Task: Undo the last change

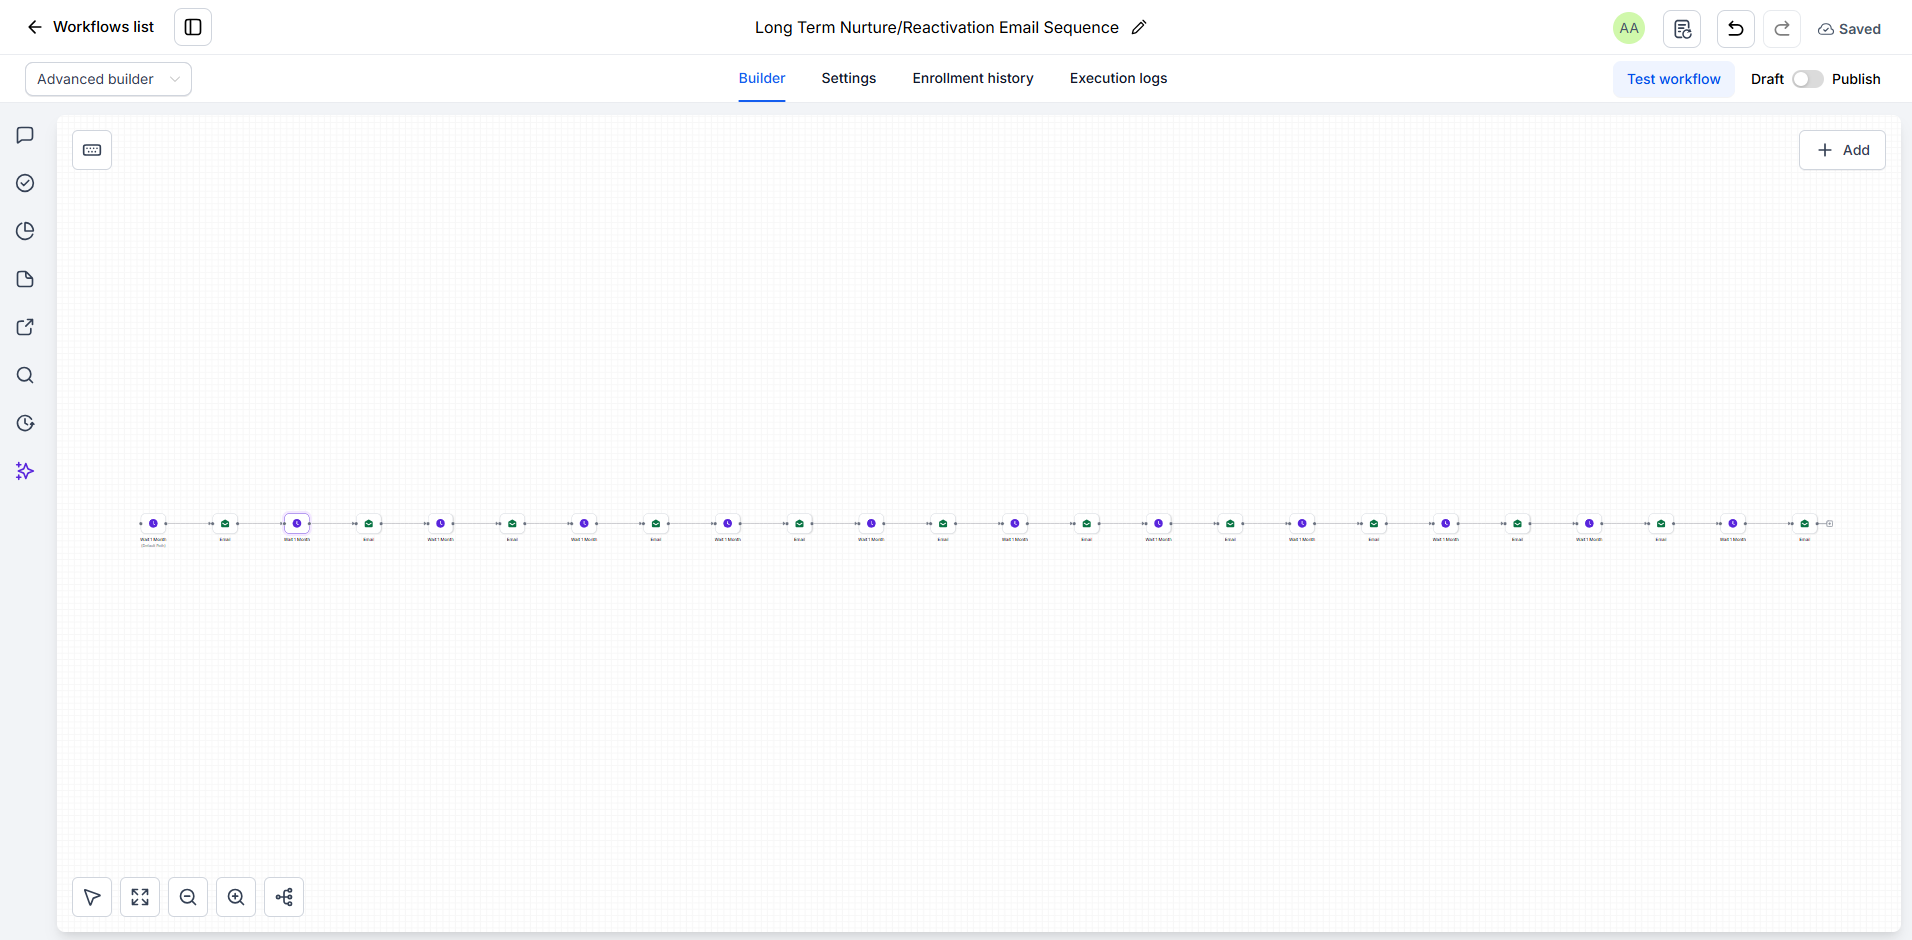Action: pos(1736,28)
